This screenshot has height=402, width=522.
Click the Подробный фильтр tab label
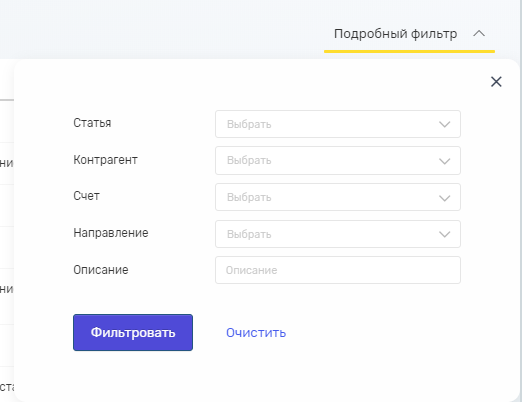(x=395, y=34)
